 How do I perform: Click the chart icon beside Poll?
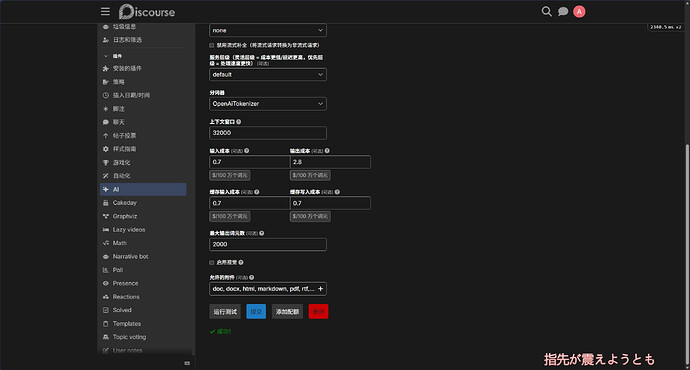point(106,270)
